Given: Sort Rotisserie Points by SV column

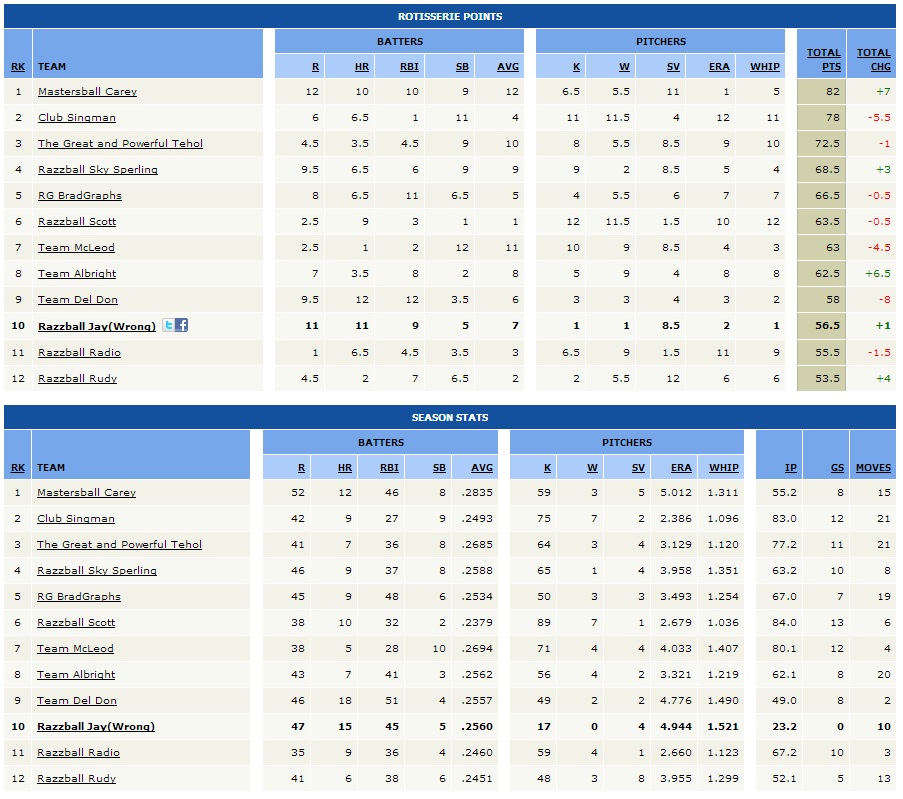Looking at the screenshot, I should click(673, 67).
